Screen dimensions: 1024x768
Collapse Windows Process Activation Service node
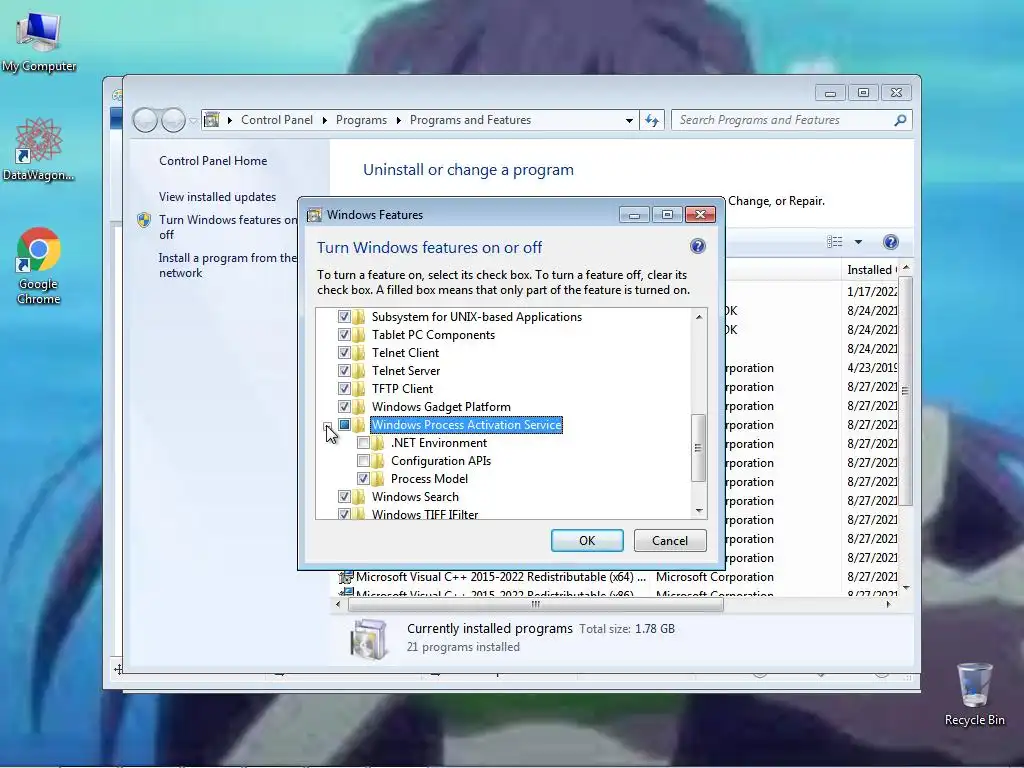pos(327,426)
